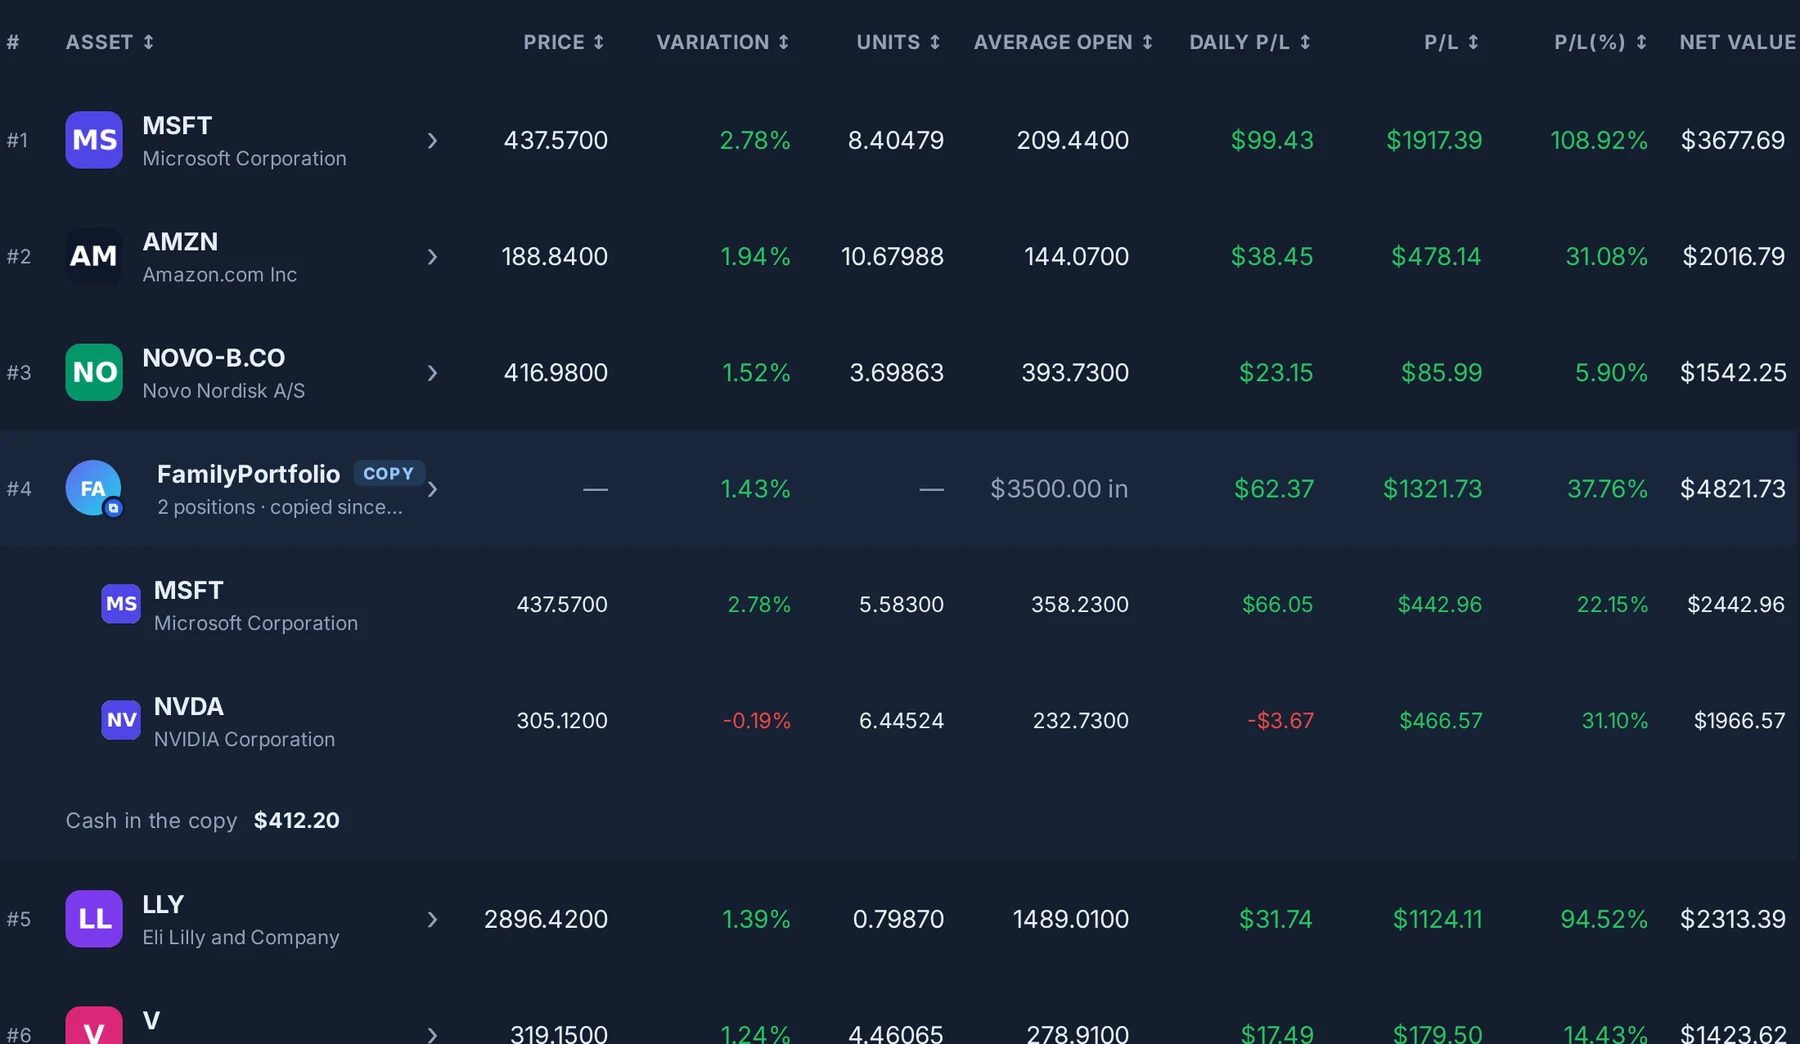1800x1044 pixels.
Task: Click the $3500.00 in invested amount
Action: [x=1059, y=488]
